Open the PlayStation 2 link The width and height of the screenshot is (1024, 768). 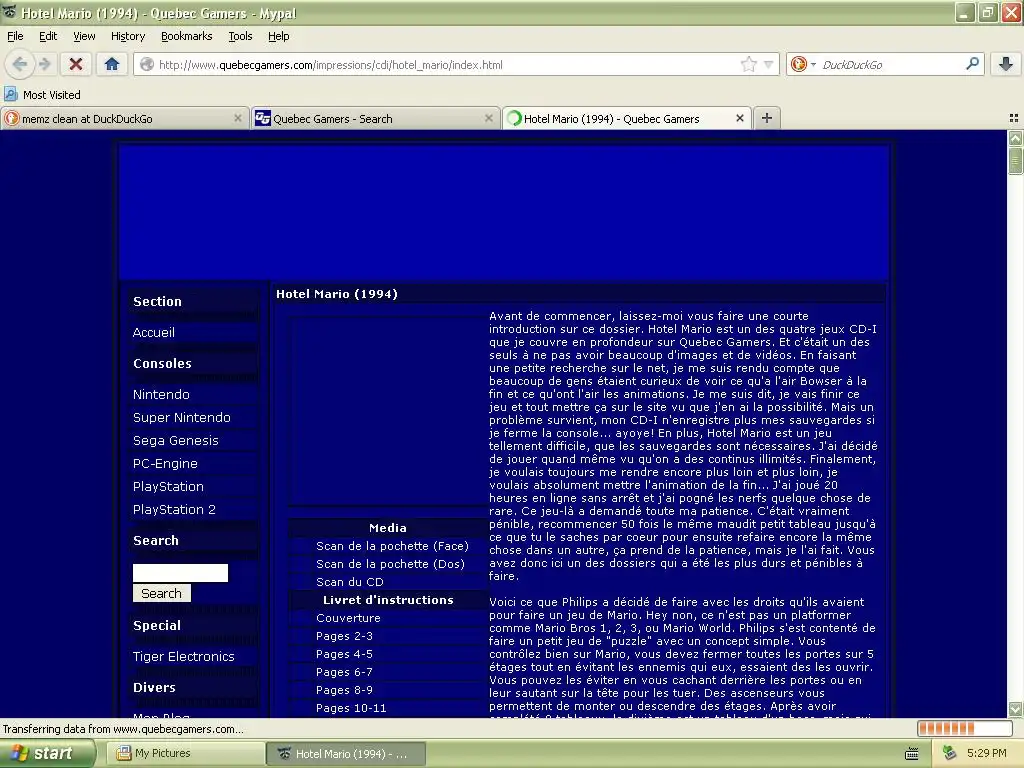174,509
